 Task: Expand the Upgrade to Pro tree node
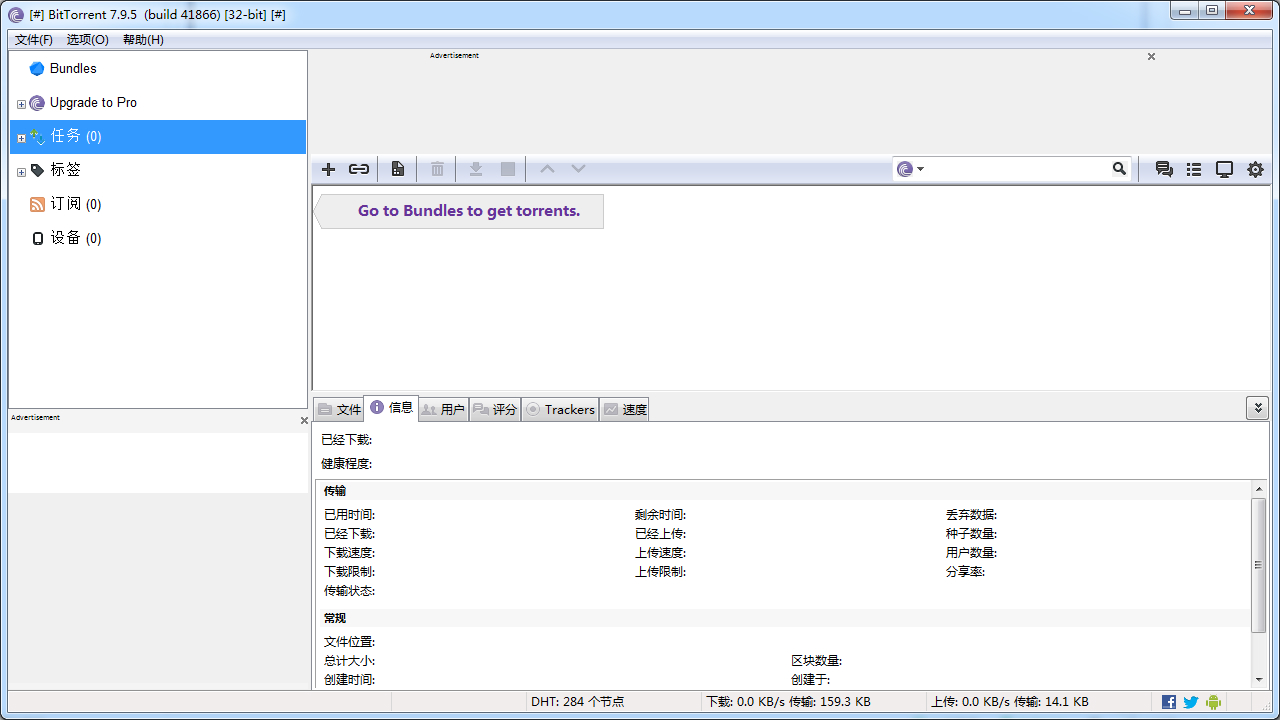21,104
